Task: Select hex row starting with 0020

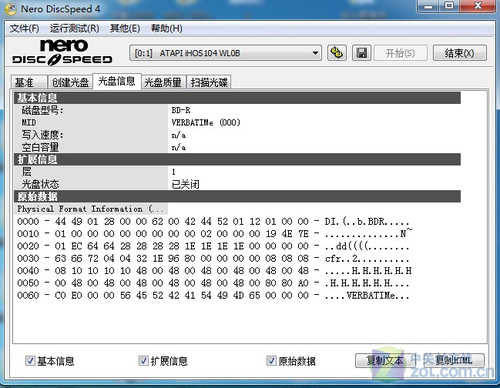Action: (213, 246)
